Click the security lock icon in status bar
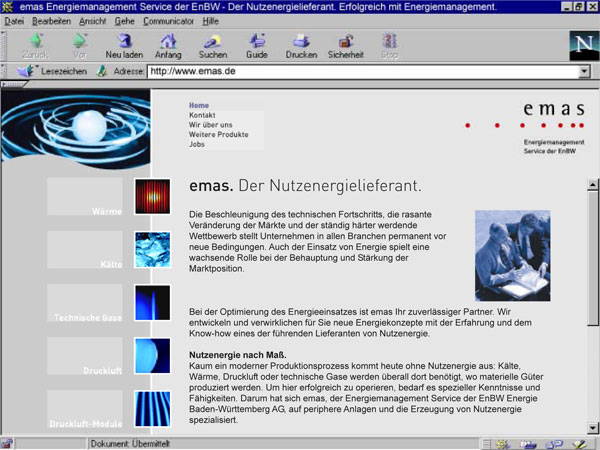The width and height of the screenshot is (600, 450). point(7,444)
